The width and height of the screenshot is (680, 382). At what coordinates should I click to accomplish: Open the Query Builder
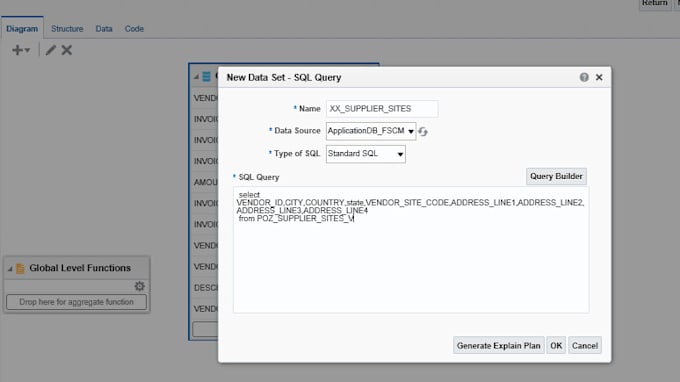coord(556,176)
